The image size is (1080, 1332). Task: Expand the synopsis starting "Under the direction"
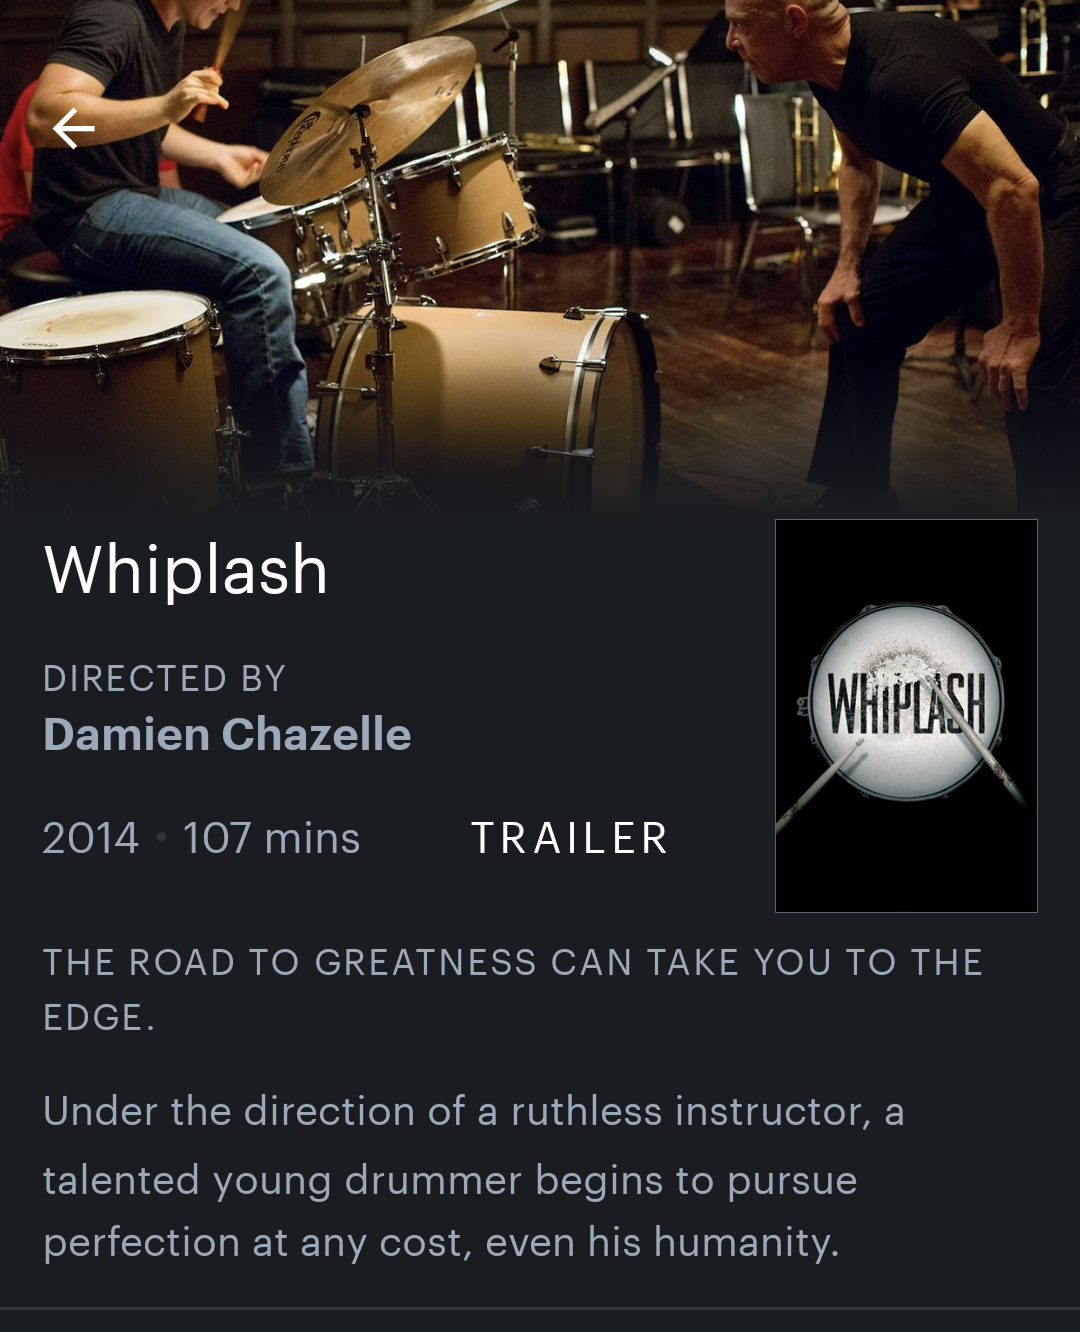pos(474,1177)
